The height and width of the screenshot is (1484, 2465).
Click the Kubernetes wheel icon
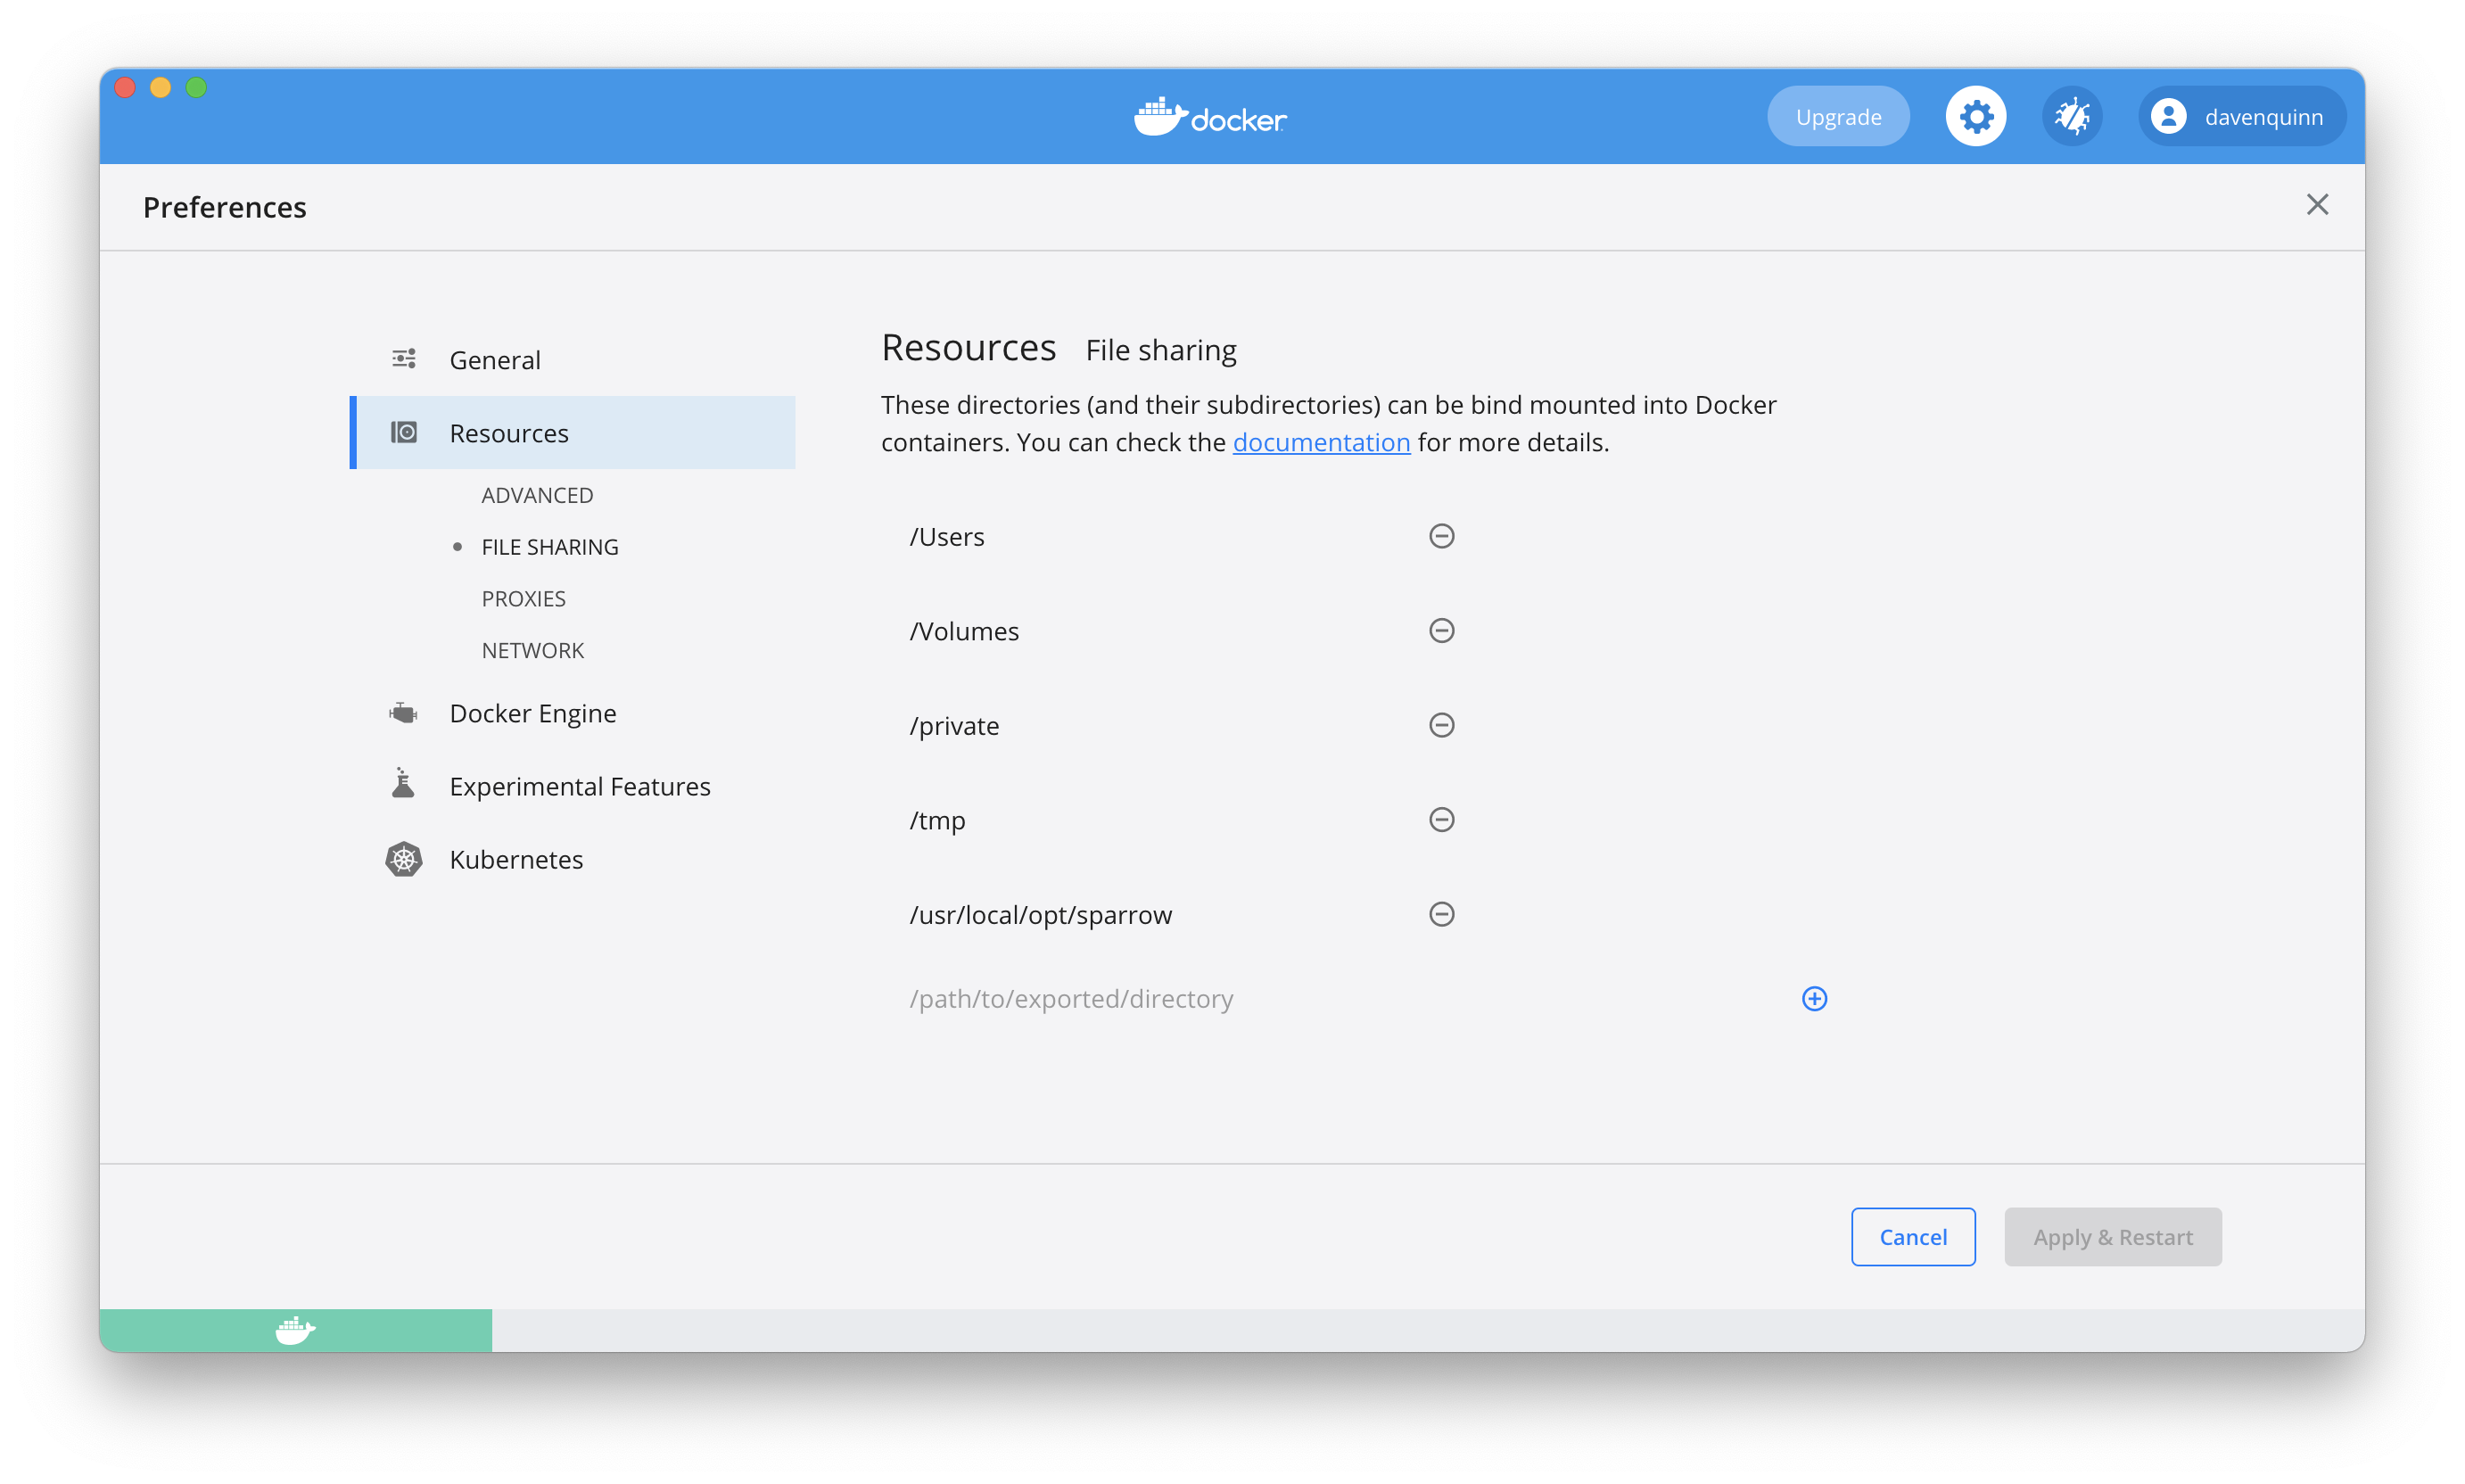click(x=404, y=859)
